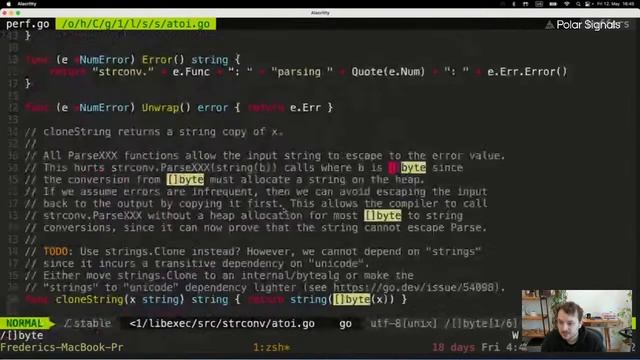The image size is (640, 360).
Task: Click the Quote(e.Num) call
Action: coord(388,72)
